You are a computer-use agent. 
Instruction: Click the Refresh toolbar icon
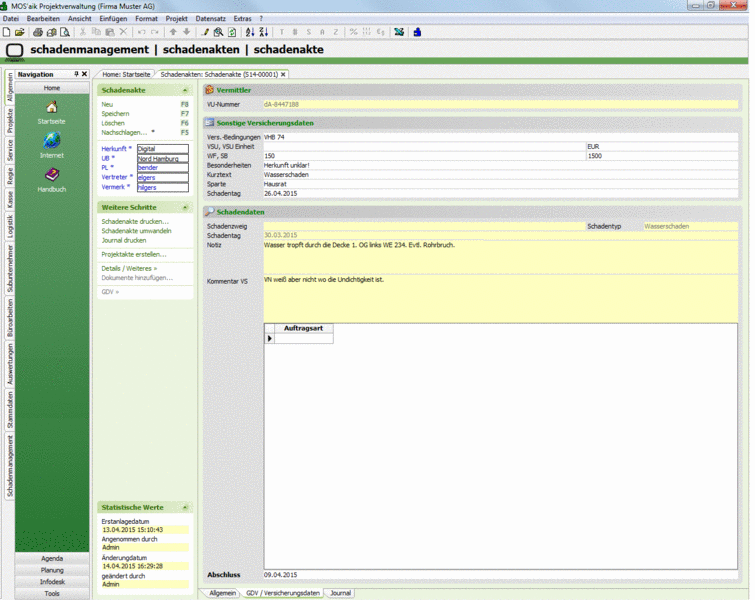click(x=232, y=32)
